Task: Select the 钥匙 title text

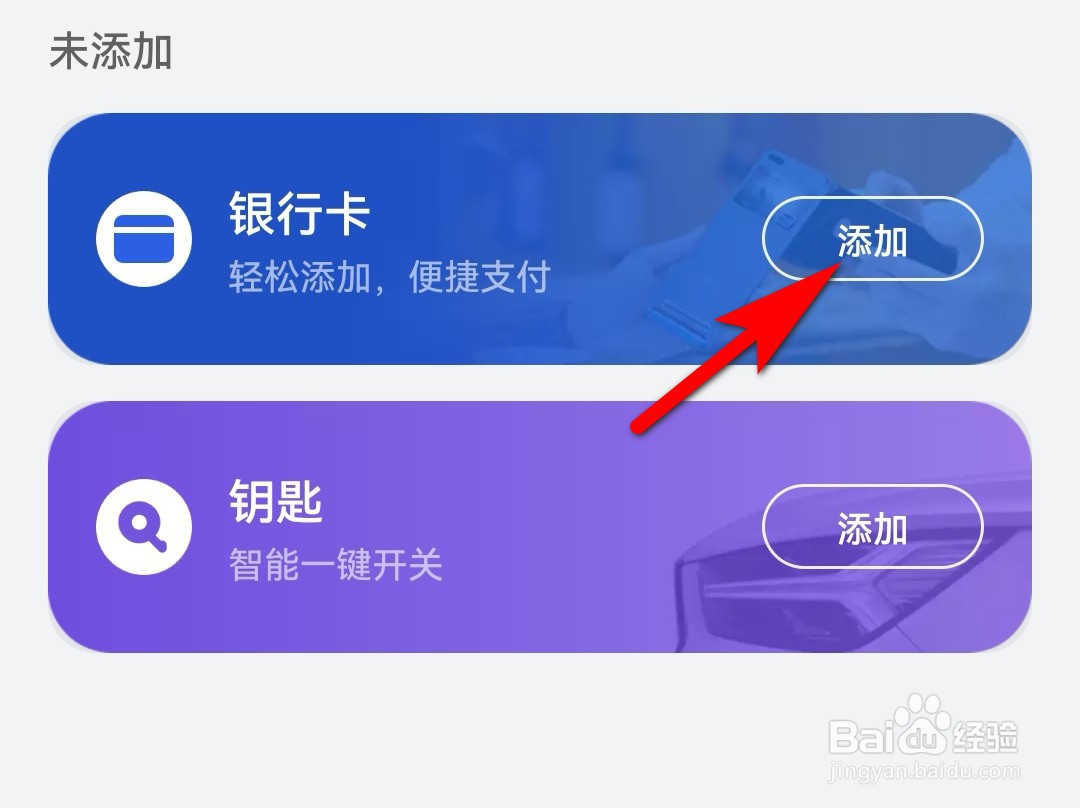Action: pos(276,501)
